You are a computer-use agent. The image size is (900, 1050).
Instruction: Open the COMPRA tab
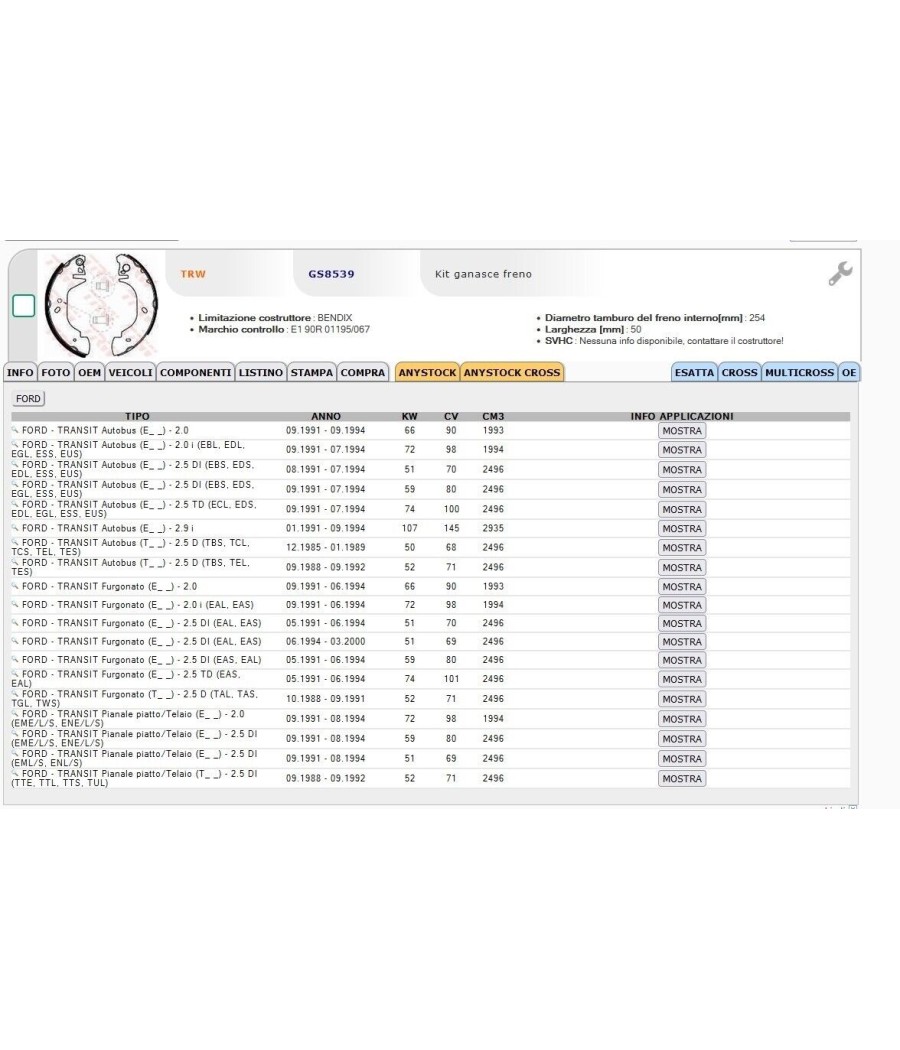tap(363, 372)
